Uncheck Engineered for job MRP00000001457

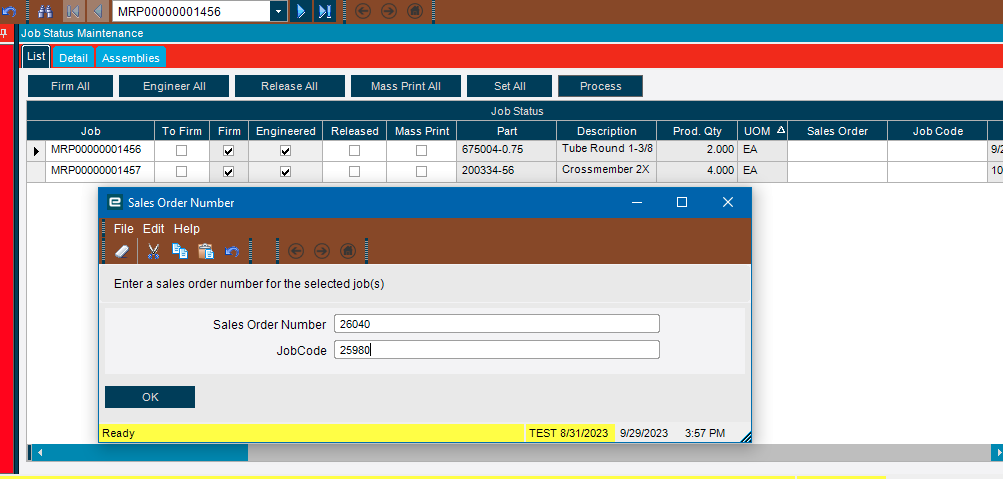286,171
